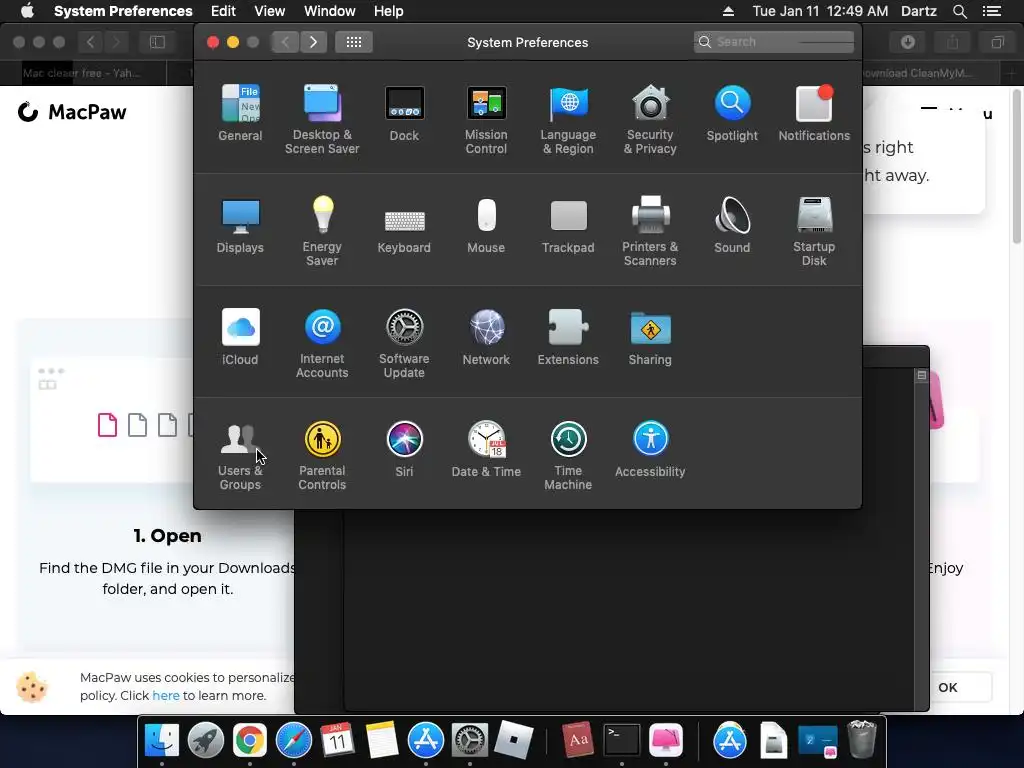
Task: Show Safari downloads
Action: 908,42
